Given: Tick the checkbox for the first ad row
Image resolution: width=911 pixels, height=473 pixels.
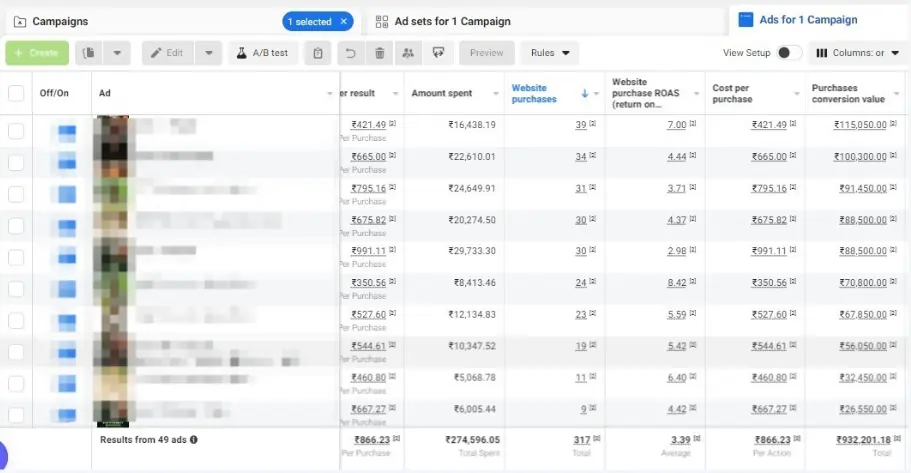Looking at the screenshot, I should (16, 131).
